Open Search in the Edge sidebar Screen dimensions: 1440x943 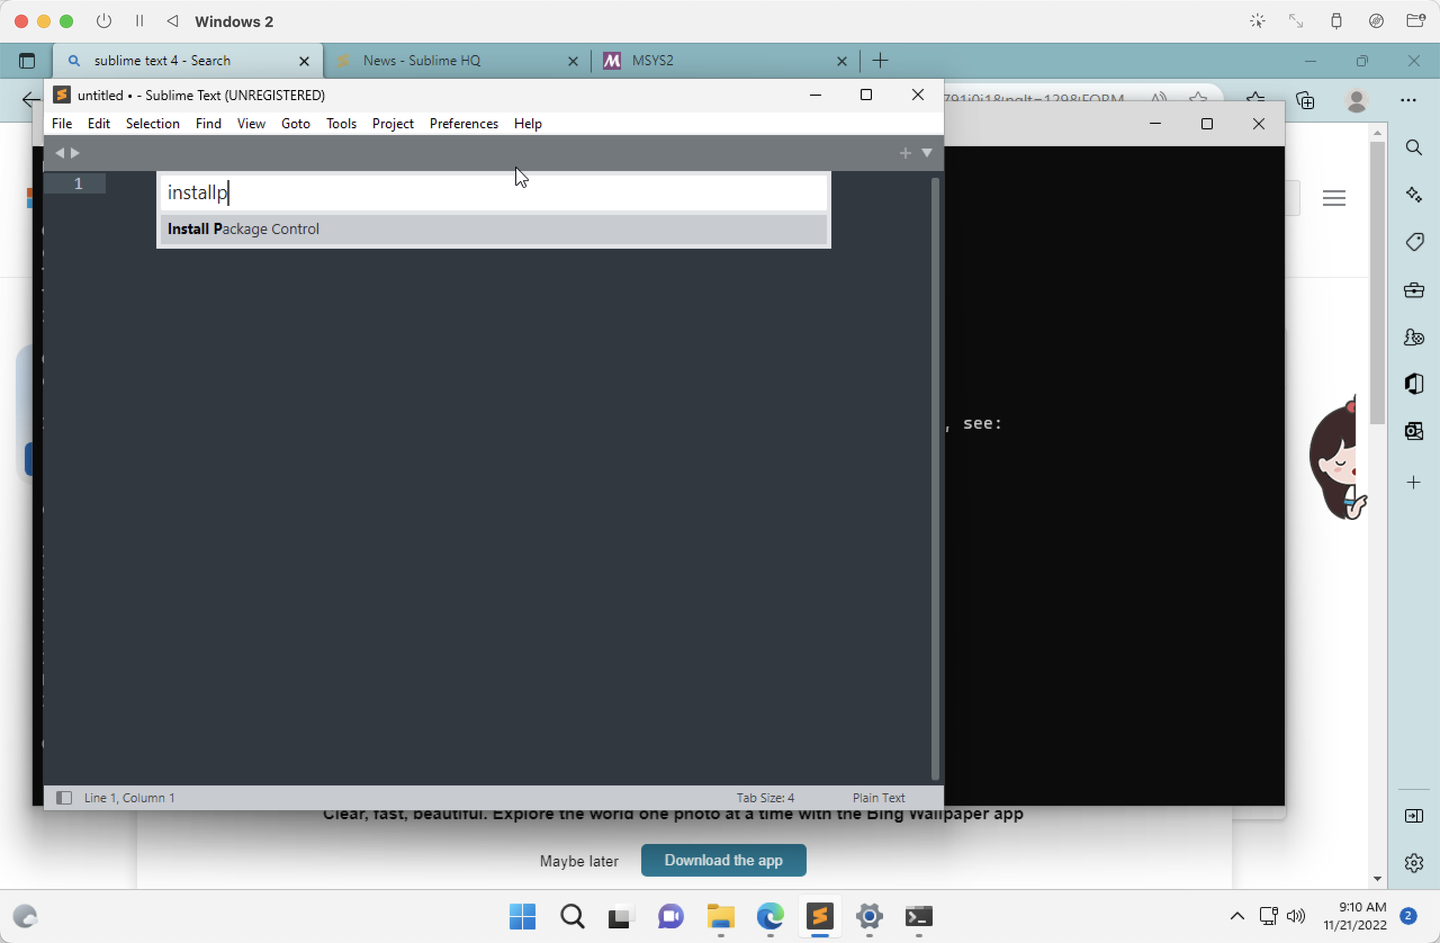click(x=1413, y=147)
